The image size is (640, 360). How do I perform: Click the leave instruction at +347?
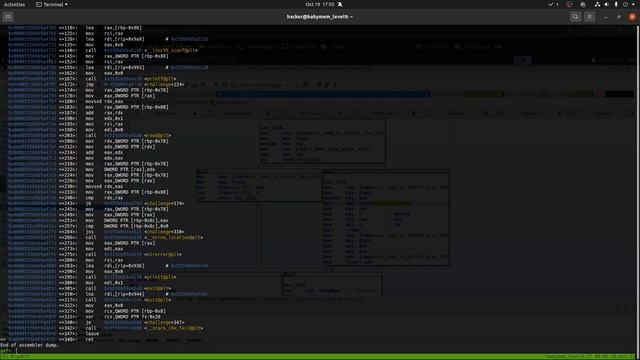[x=53, y=334]
